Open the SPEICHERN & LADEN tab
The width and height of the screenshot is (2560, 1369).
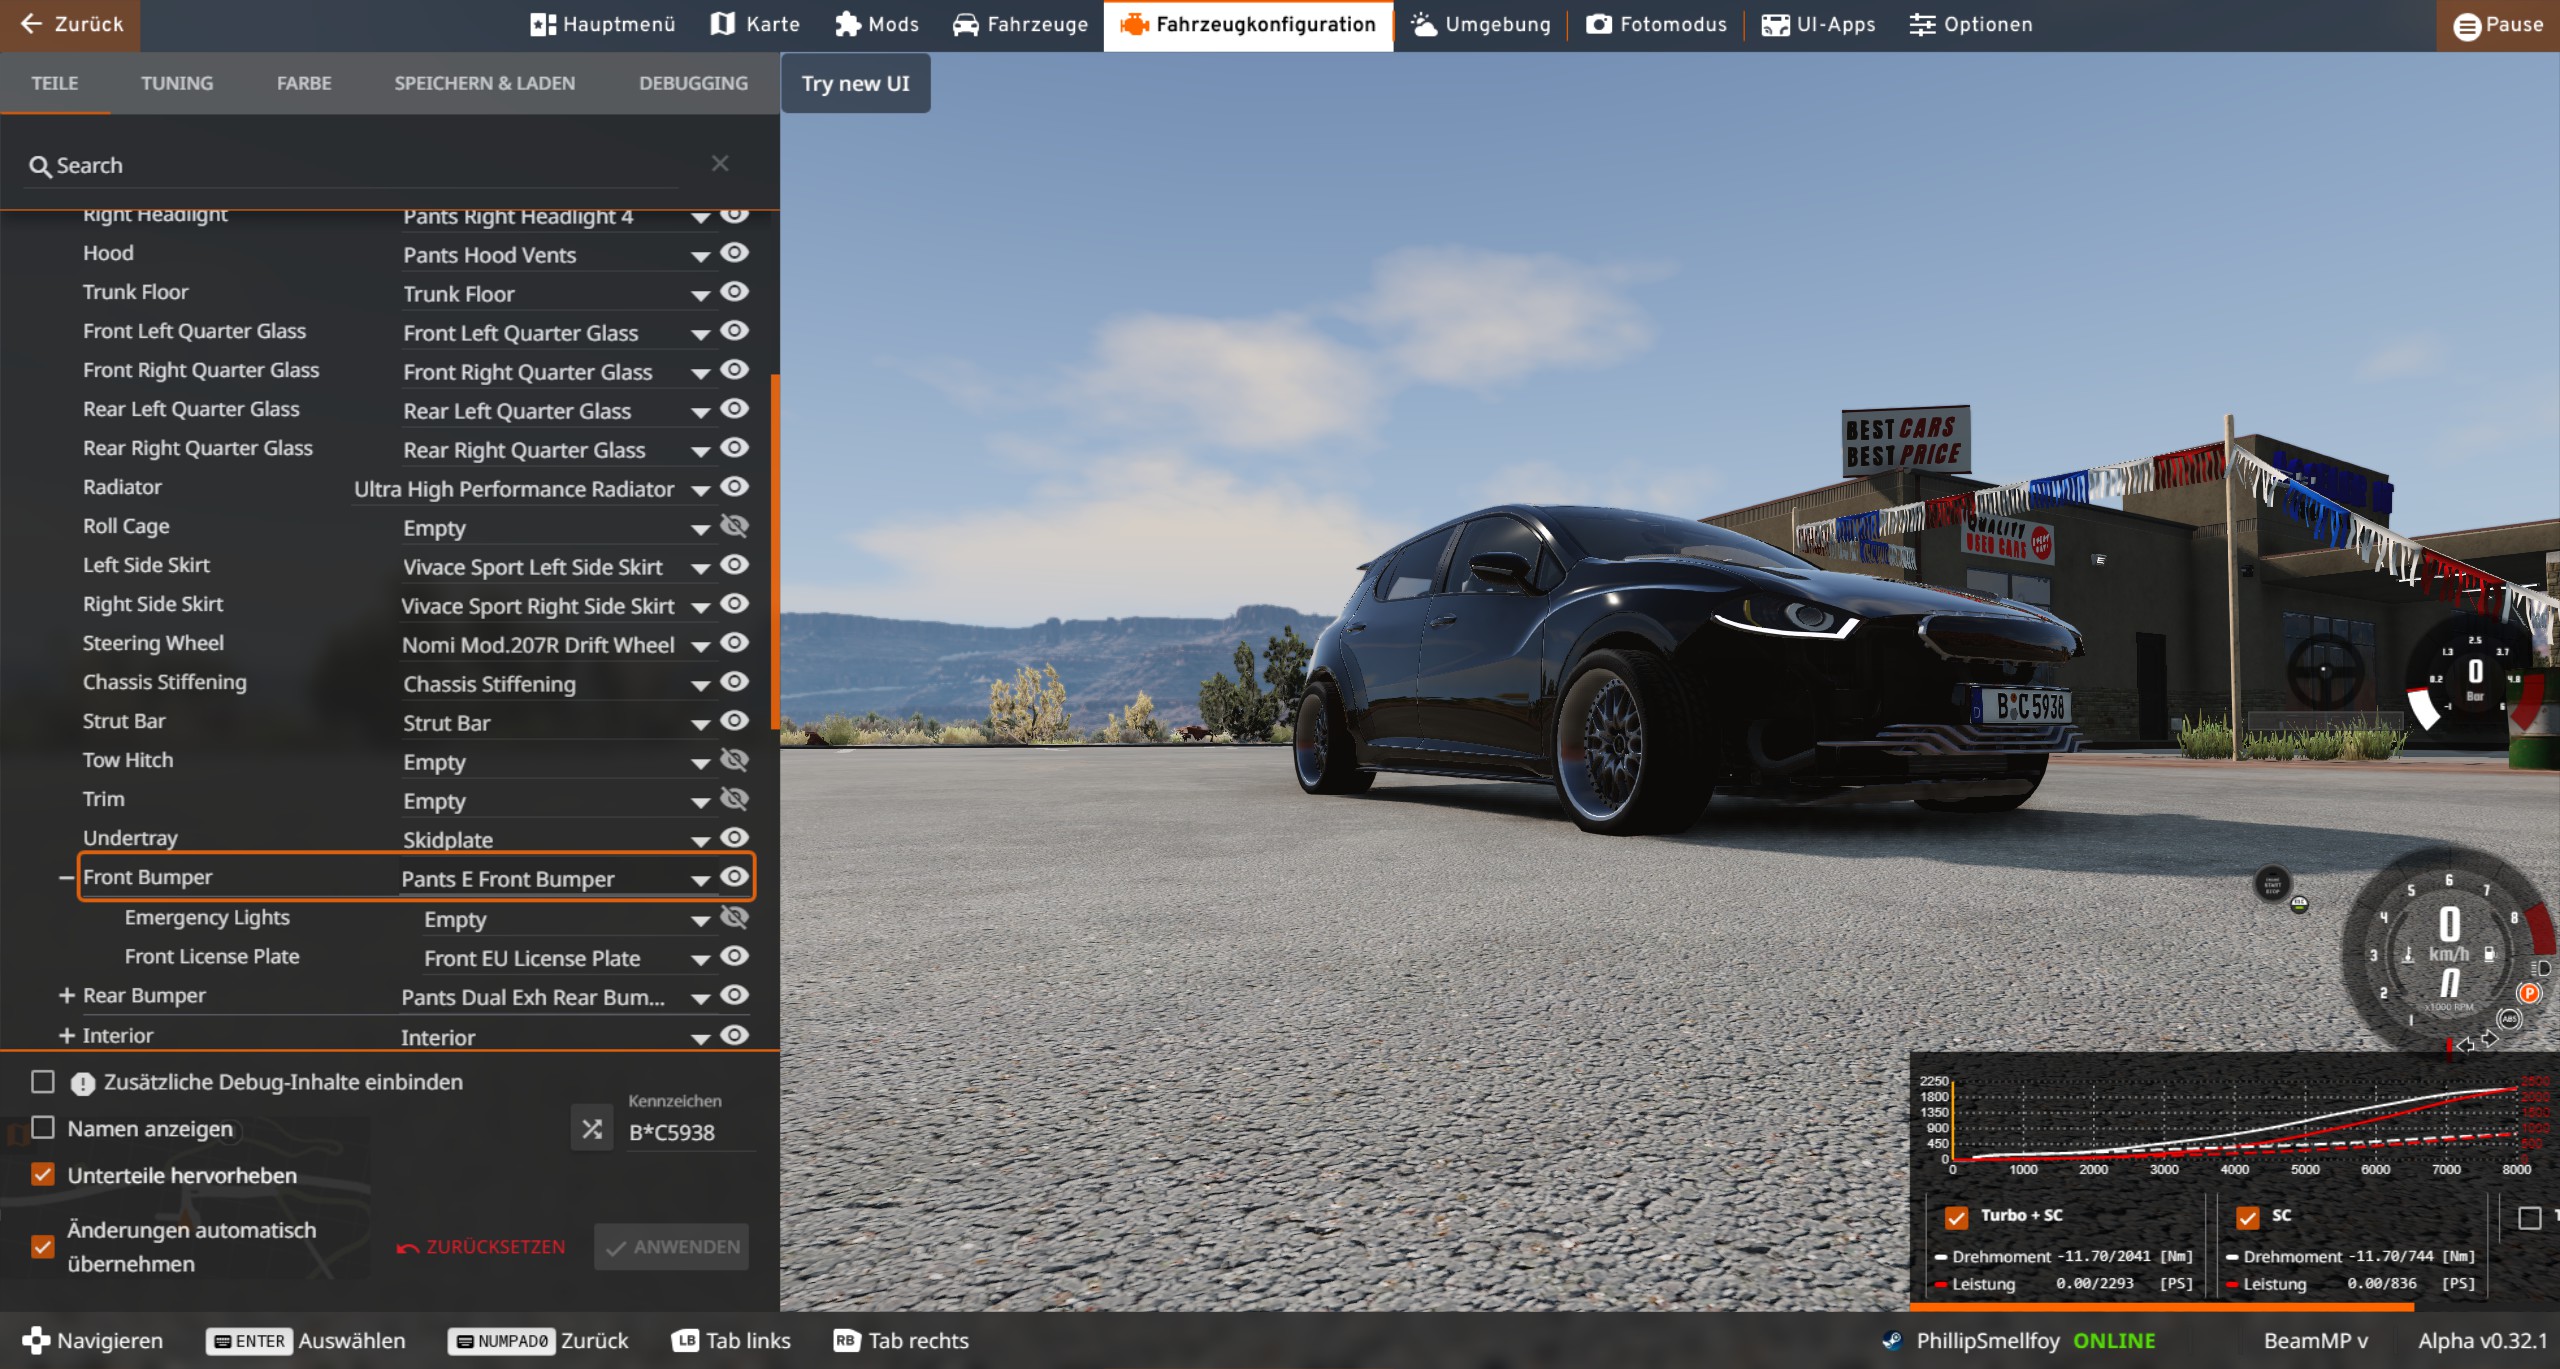(484, 83)
